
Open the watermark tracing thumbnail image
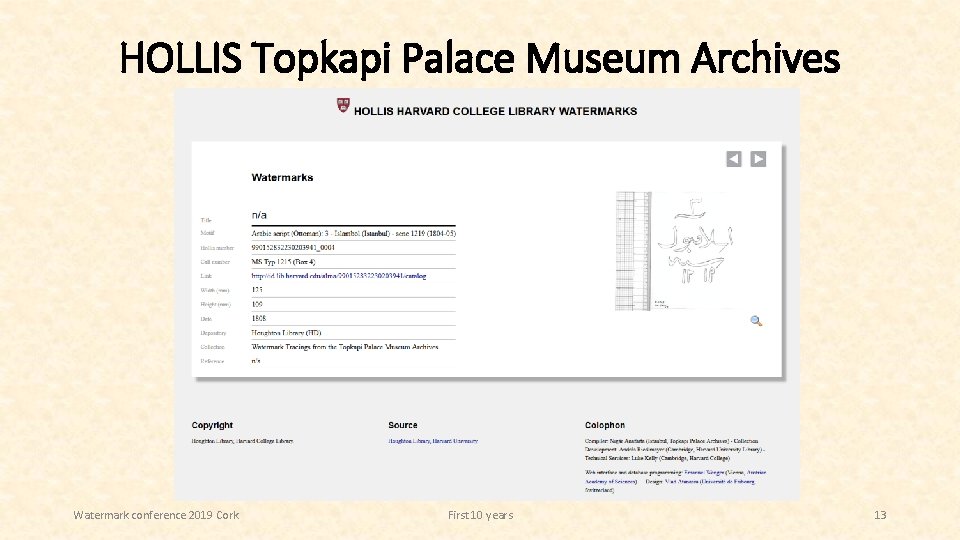tap(674, 251)
